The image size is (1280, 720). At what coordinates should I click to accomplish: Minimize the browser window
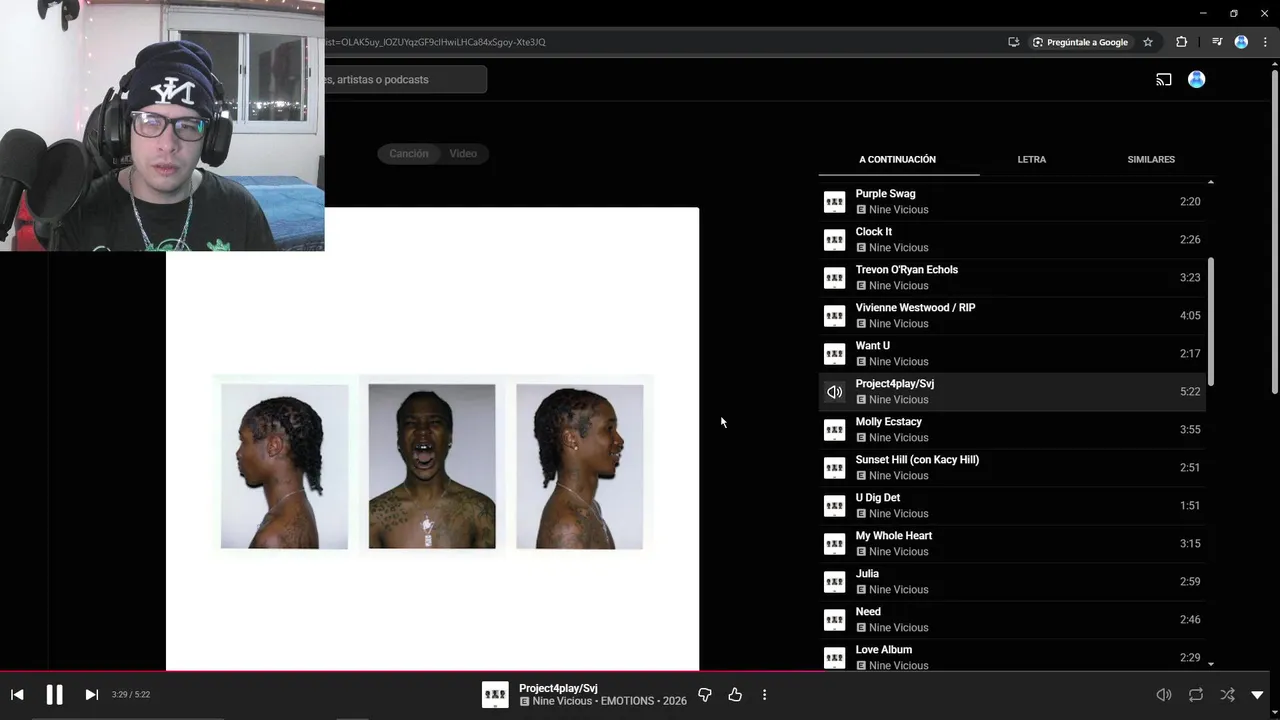click(x=1203, y=13)
